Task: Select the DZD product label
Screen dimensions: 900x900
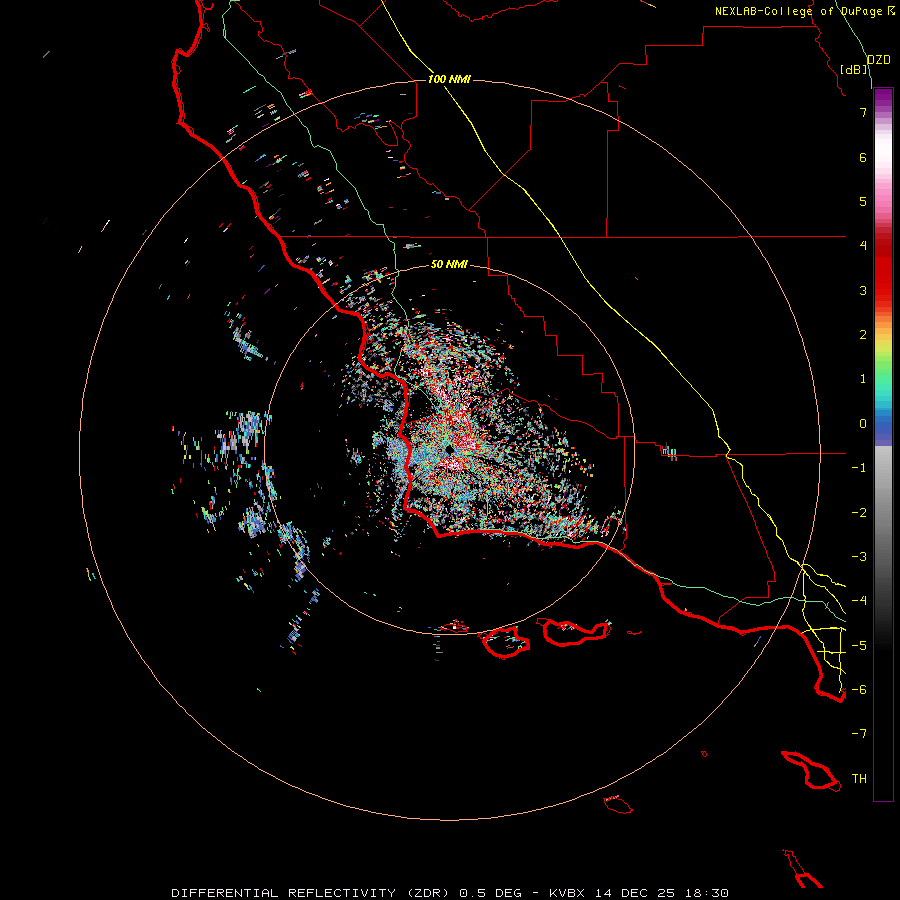Action: [x=879, y=60]
